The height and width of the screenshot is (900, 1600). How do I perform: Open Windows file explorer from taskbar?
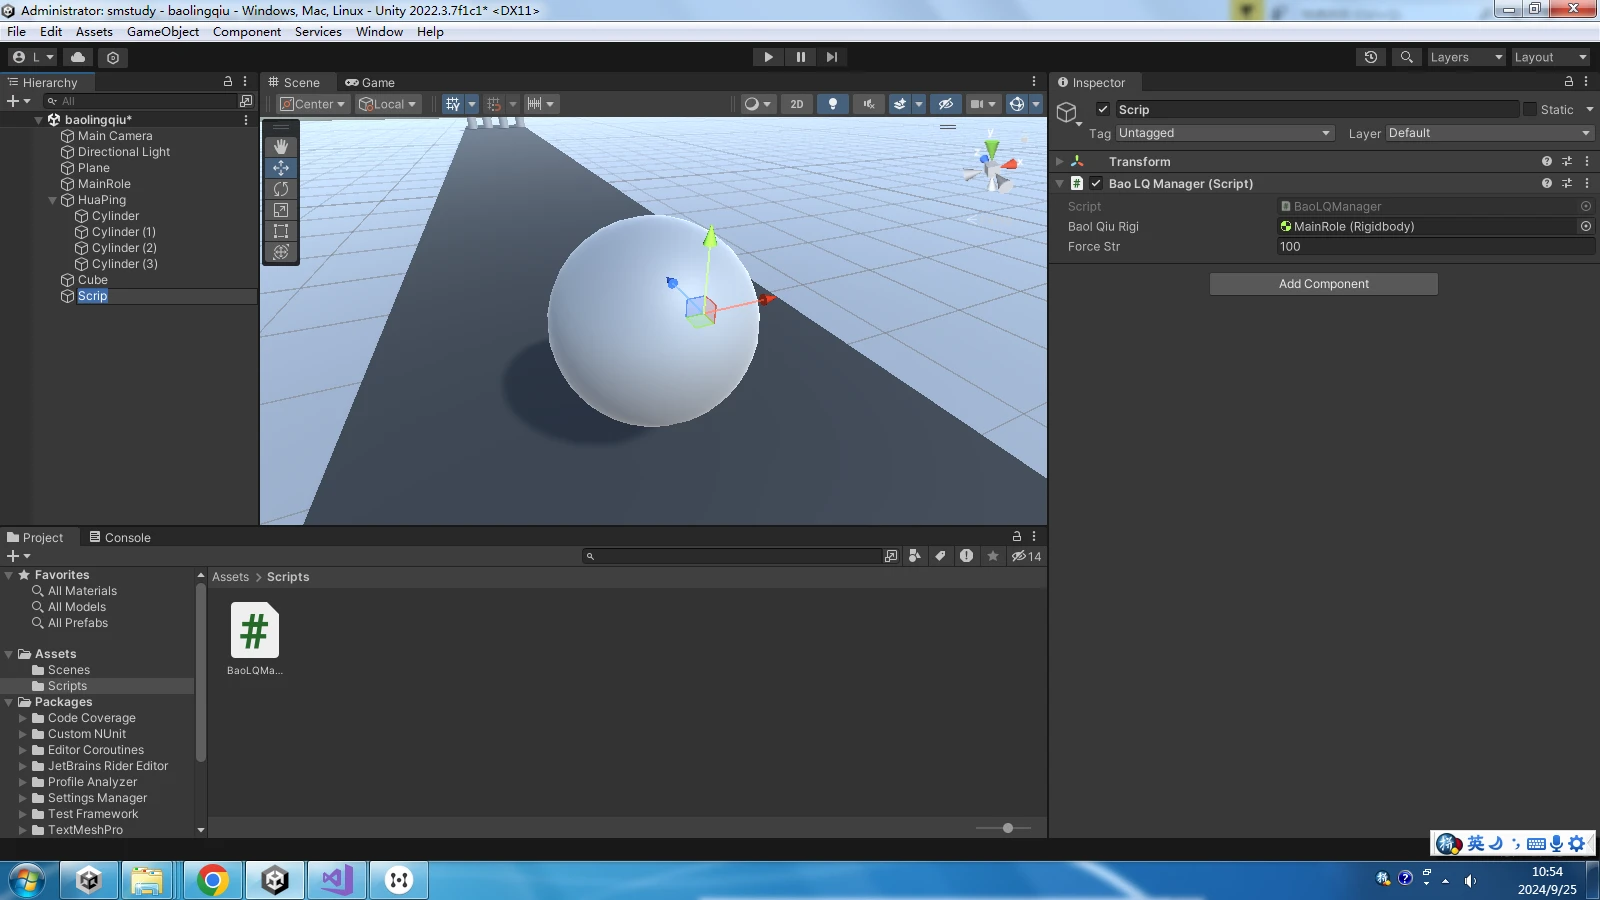pyautogui.click(x=147, y=880)
